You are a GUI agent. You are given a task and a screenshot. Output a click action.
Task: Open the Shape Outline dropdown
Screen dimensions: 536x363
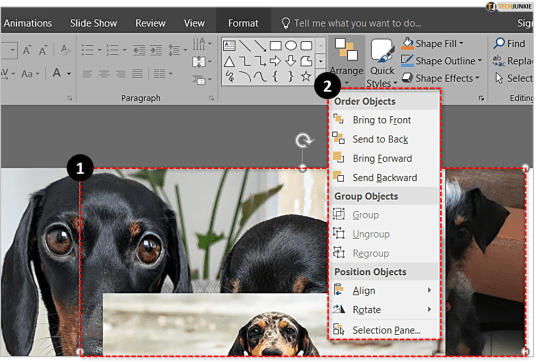click(441, 61)
